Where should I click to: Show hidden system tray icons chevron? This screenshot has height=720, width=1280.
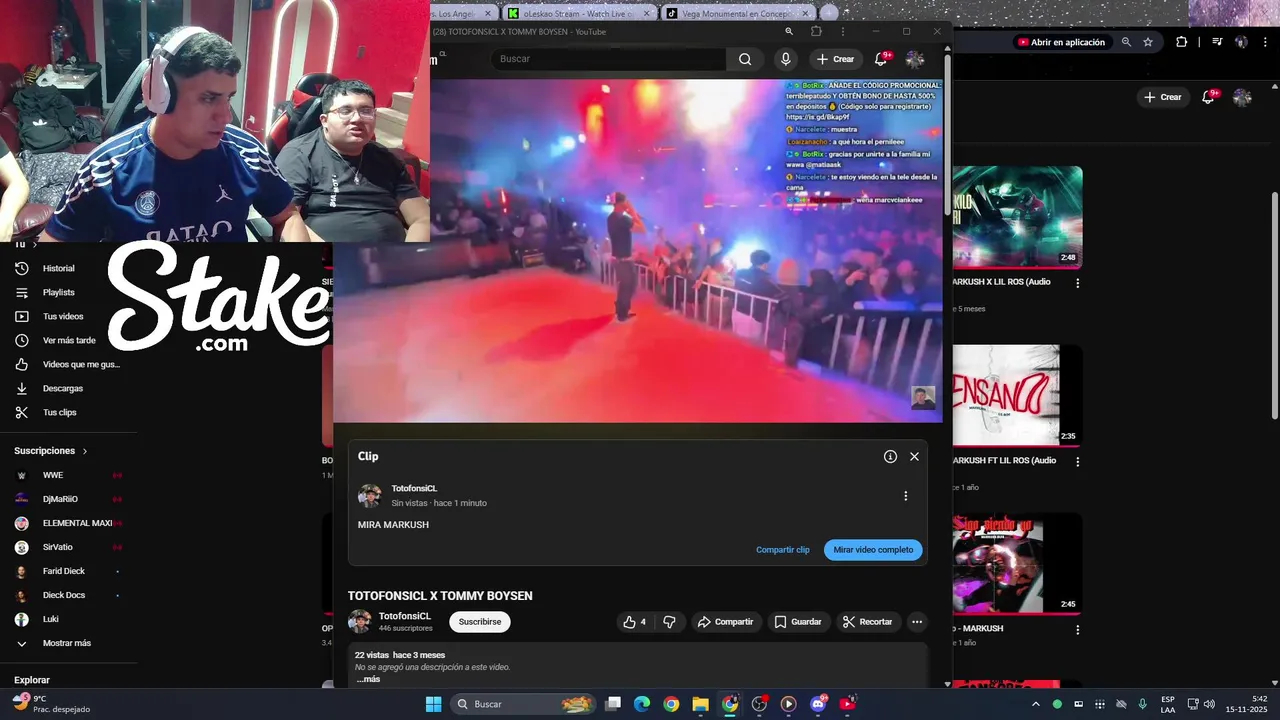1035,704
